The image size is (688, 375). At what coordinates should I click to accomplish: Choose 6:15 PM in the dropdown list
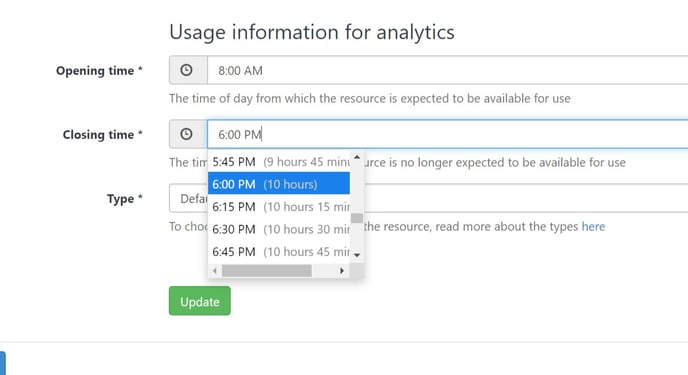pyautogui.click(x=279, y=207)
